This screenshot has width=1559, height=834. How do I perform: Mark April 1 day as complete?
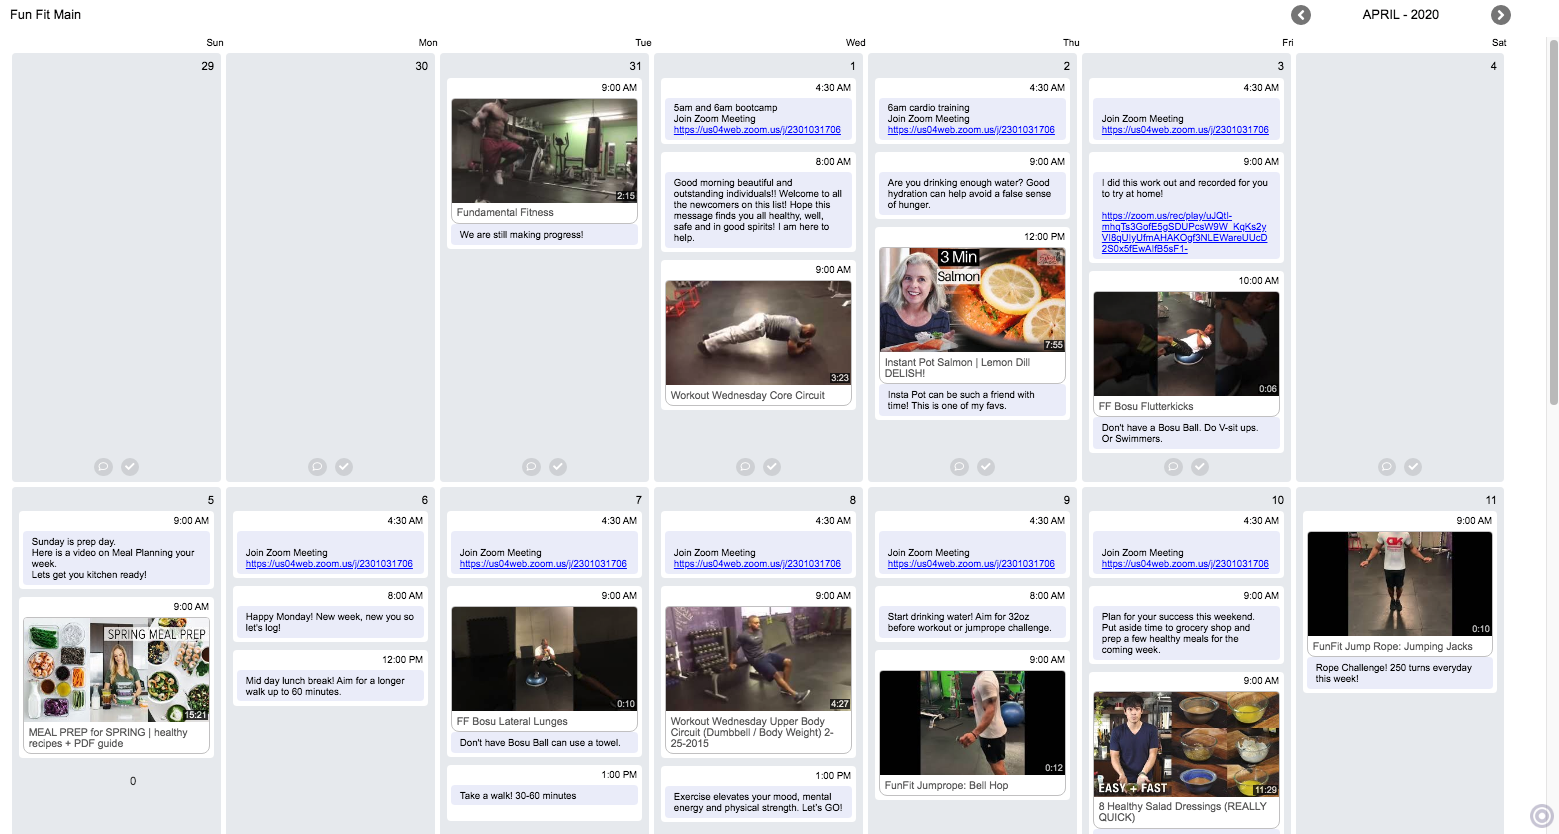(772, 467)
